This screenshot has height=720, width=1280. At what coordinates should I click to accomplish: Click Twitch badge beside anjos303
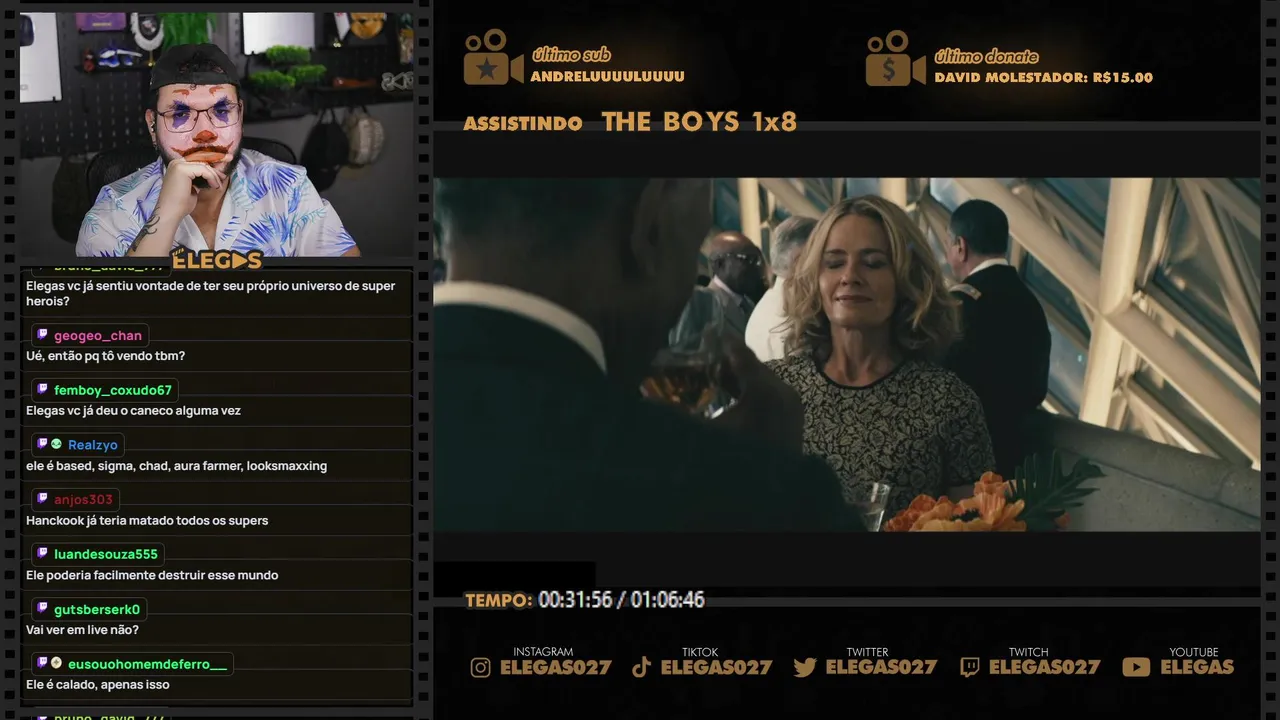42,498
